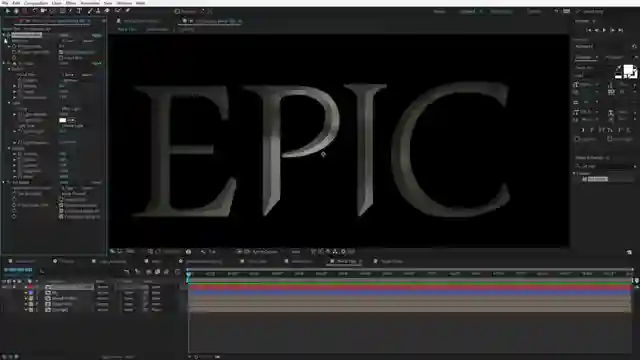The height and width of the screenshot is (360, 640).
Task: Click the Character panel eyedropper
Action: pos(619,67)
